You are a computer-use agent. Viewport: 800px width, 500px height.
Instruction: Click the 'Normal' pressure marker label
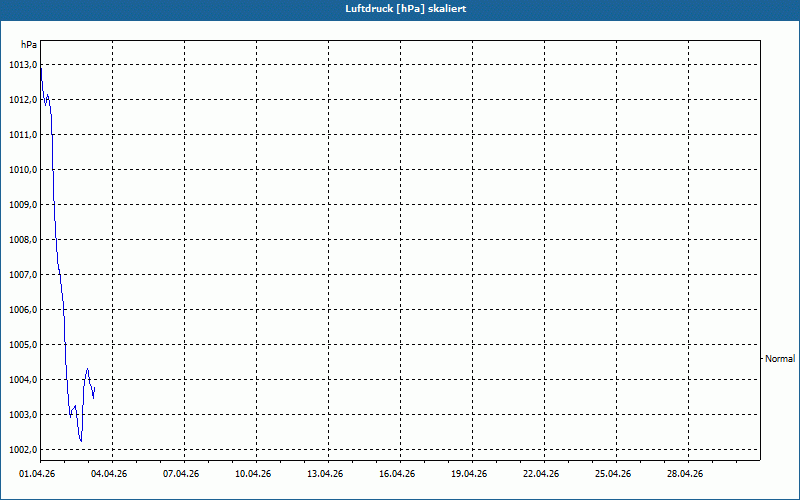pyautogui.click(x=780, y=359)
